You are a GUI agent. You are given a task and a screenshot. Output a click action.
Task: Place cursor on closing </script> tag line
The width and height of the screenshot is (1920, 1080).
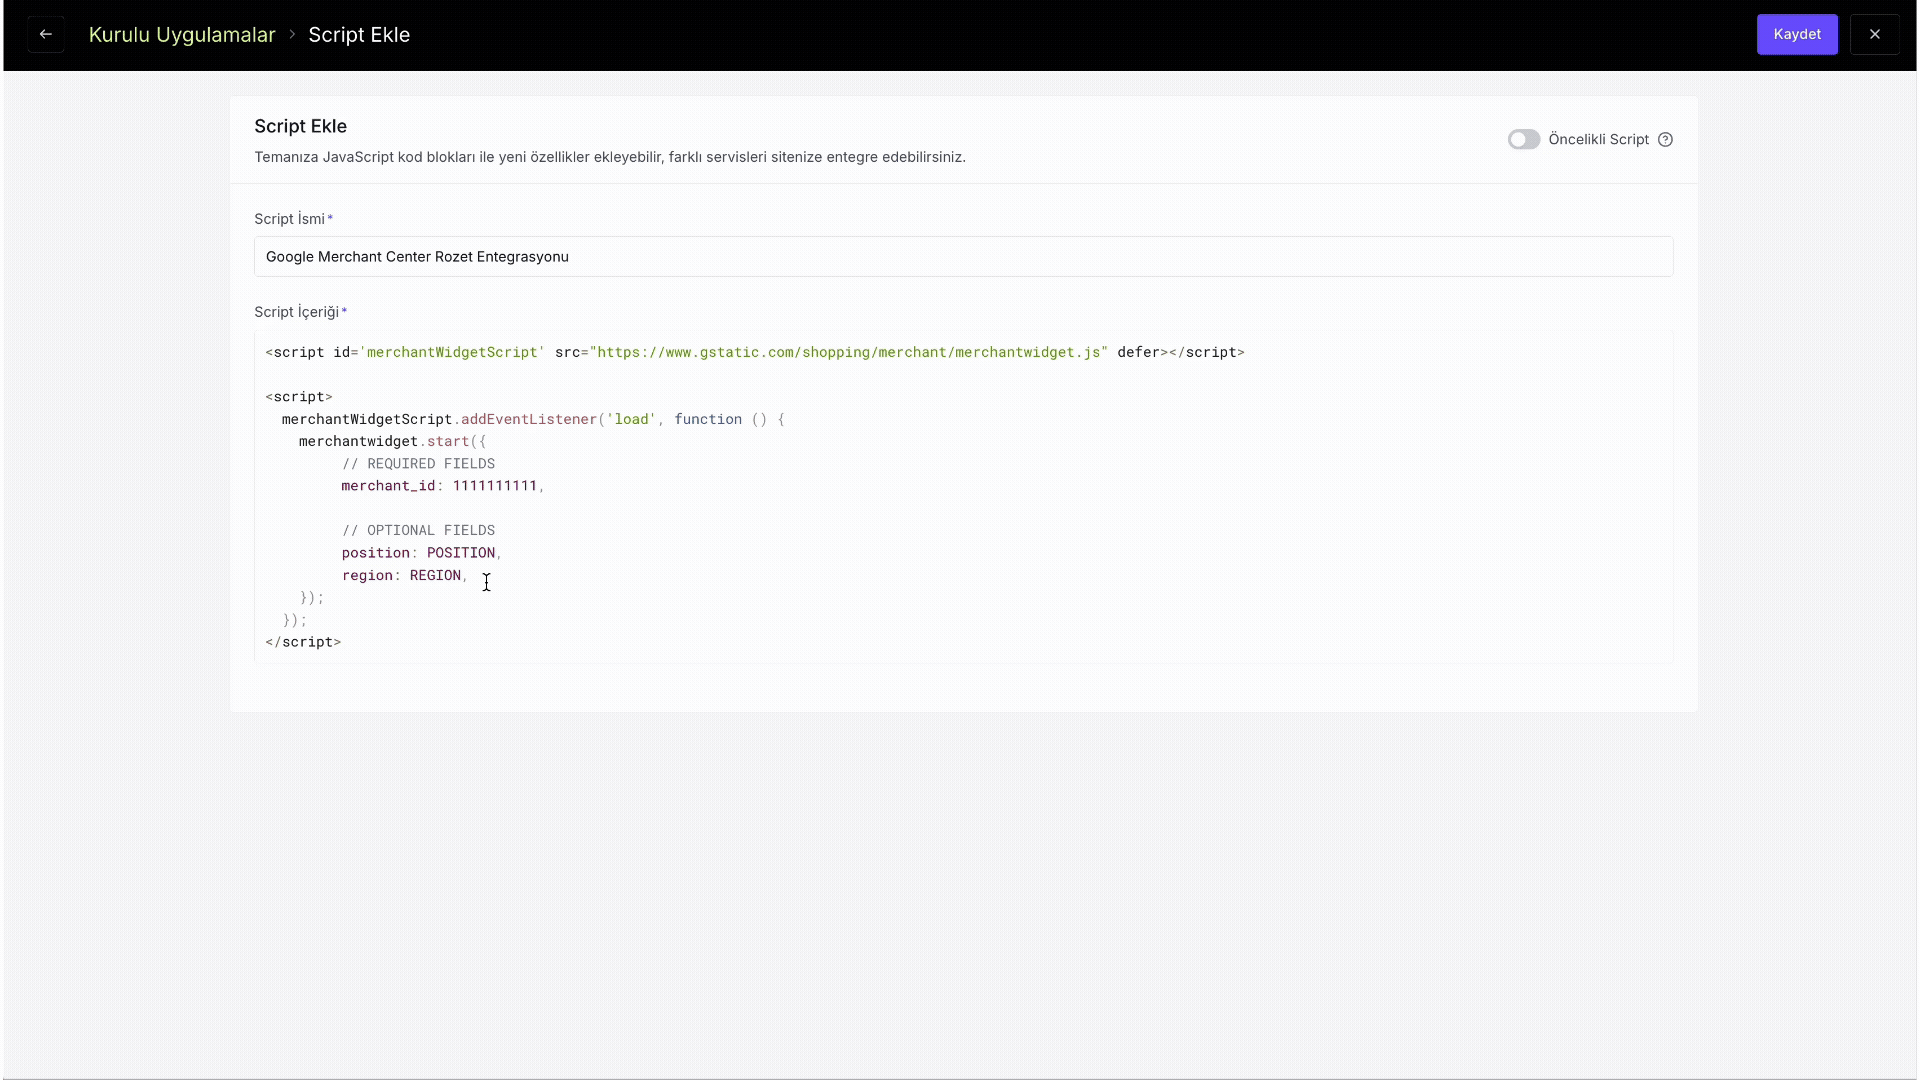tap(303, 642)
